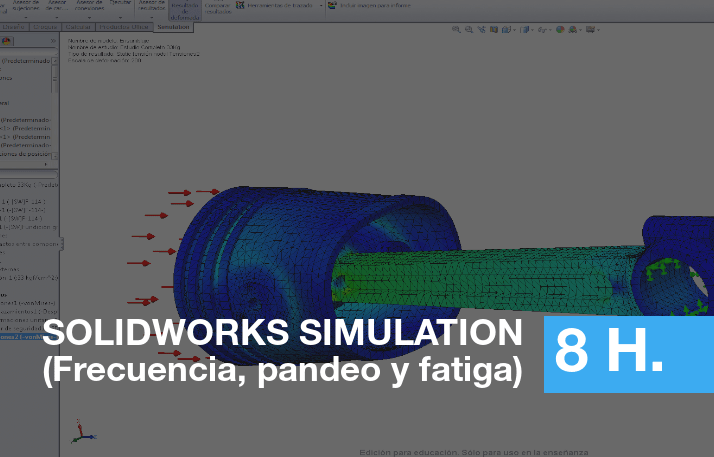
Task: Open the View settings monitor icon
Action: point(591,30)
